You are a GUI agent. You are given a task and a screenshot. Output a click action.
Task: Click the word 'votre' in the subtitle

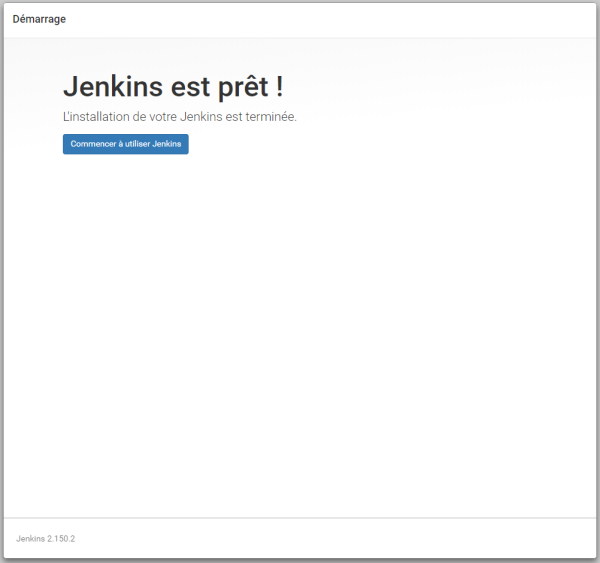(x=161, y=117)
